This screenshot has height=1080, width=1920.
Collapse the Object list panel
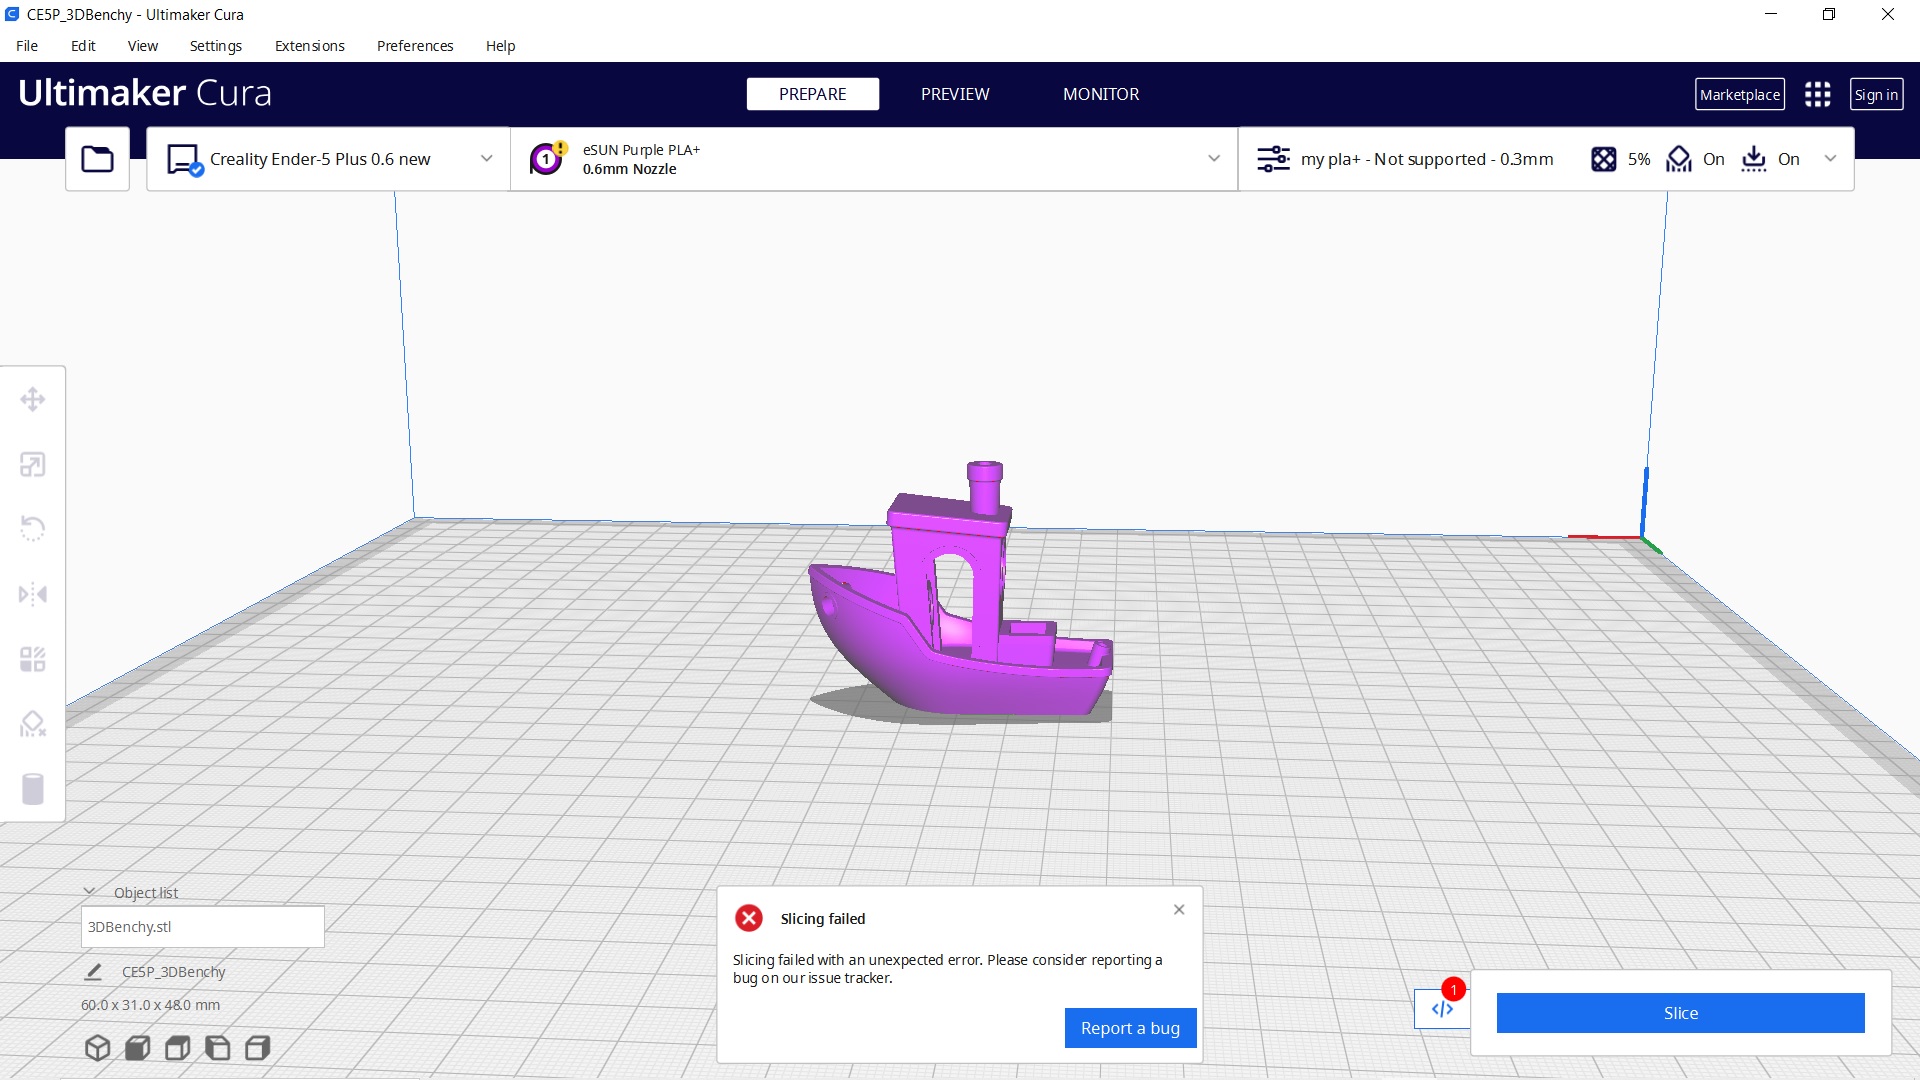90,891
